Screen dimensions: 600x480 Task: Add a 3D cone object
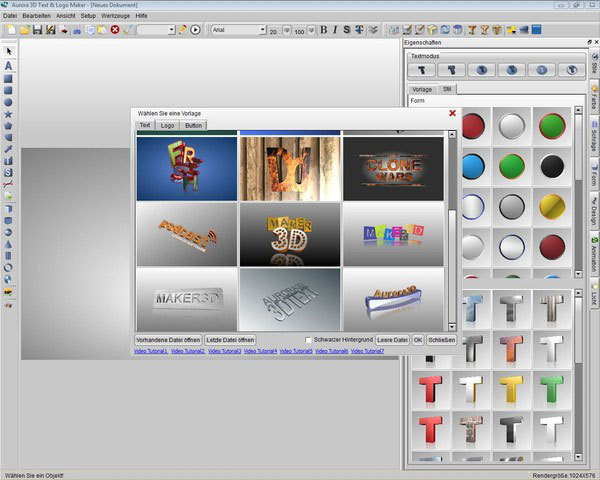pos(8,244)
